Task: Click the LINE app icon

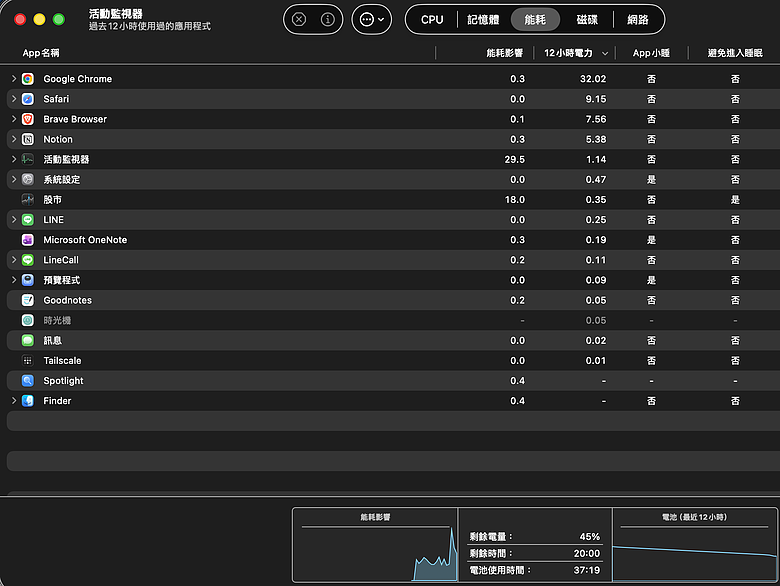Action: (28, 219)
